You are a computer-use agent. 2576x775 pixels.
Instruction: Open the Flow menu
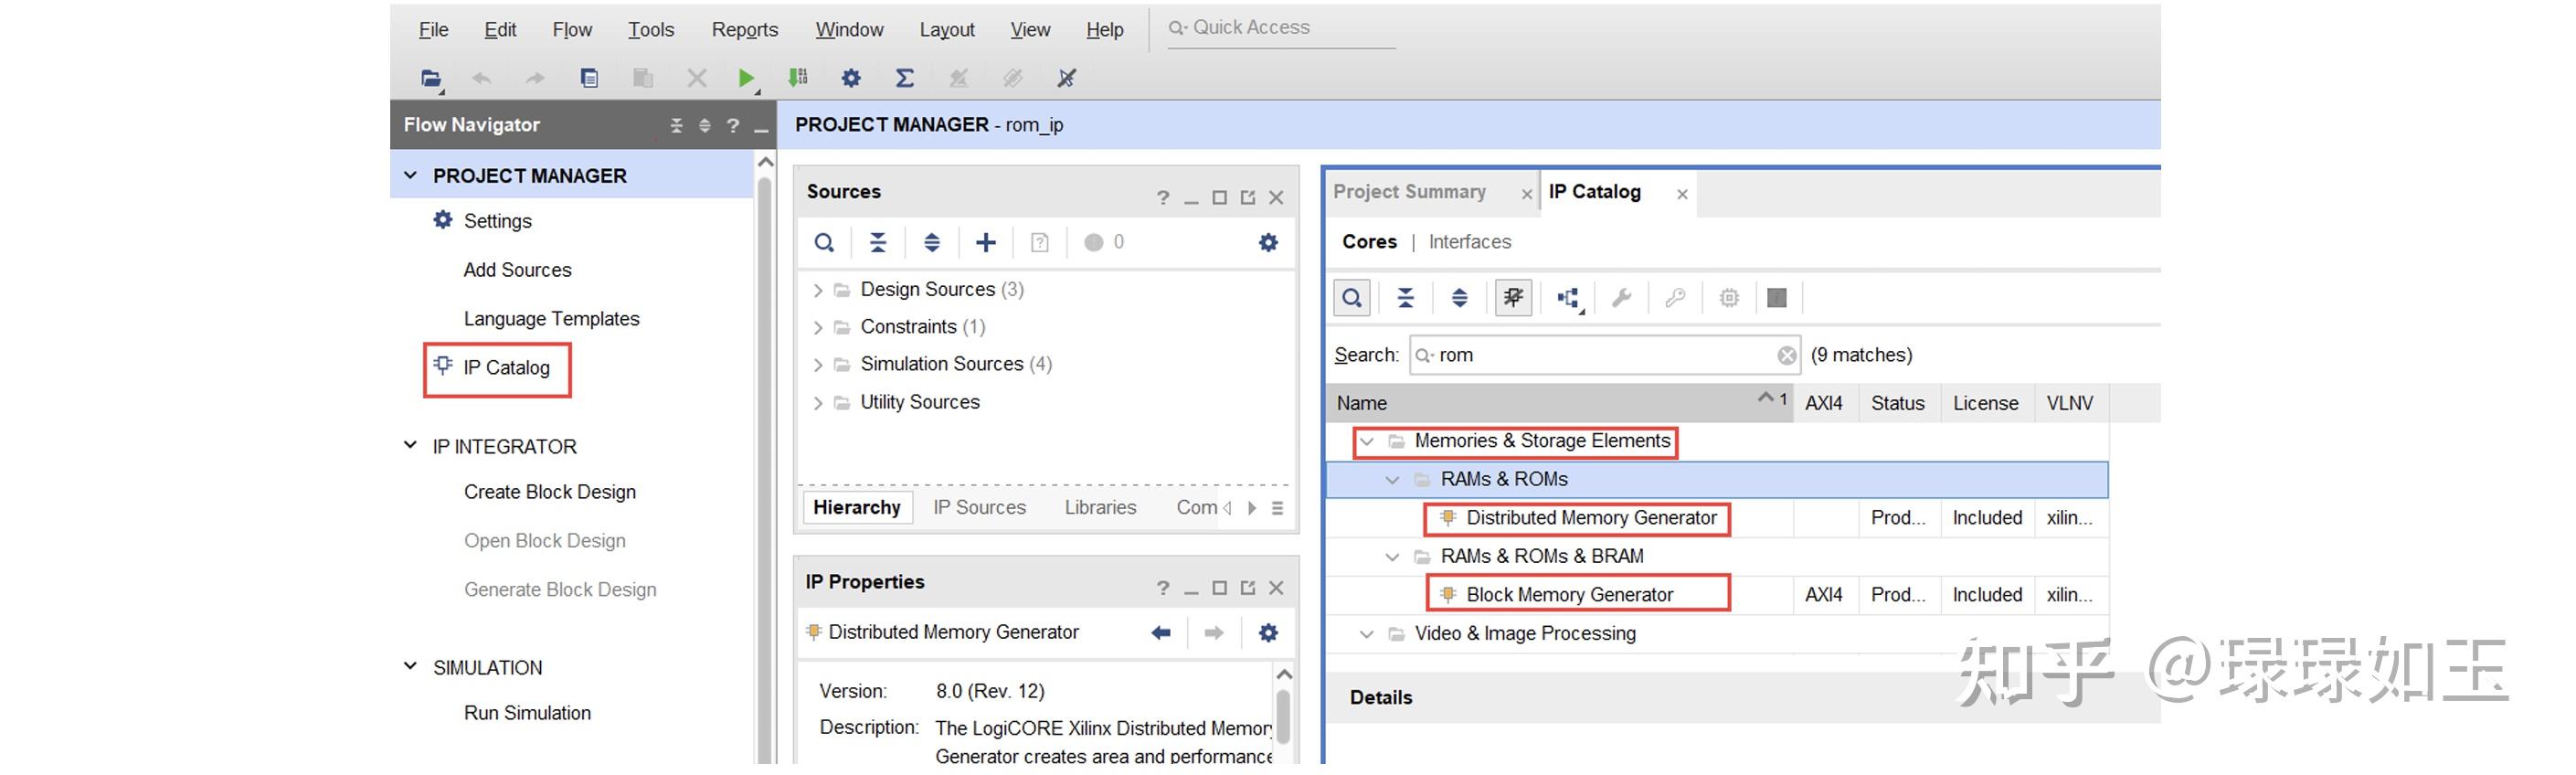(x=572, y=30)
